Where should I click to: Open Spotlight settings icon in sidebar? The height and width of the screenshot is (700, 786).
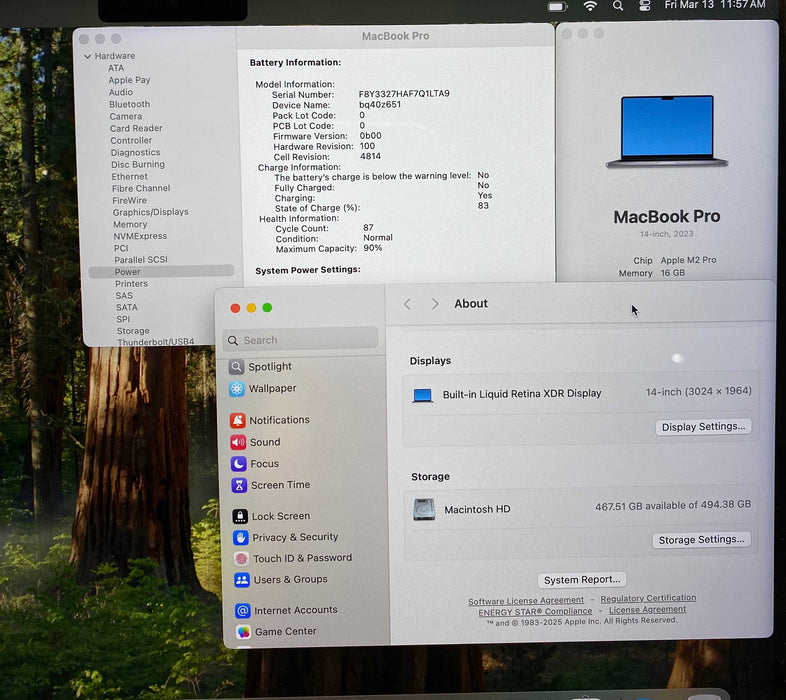point(237,367)
